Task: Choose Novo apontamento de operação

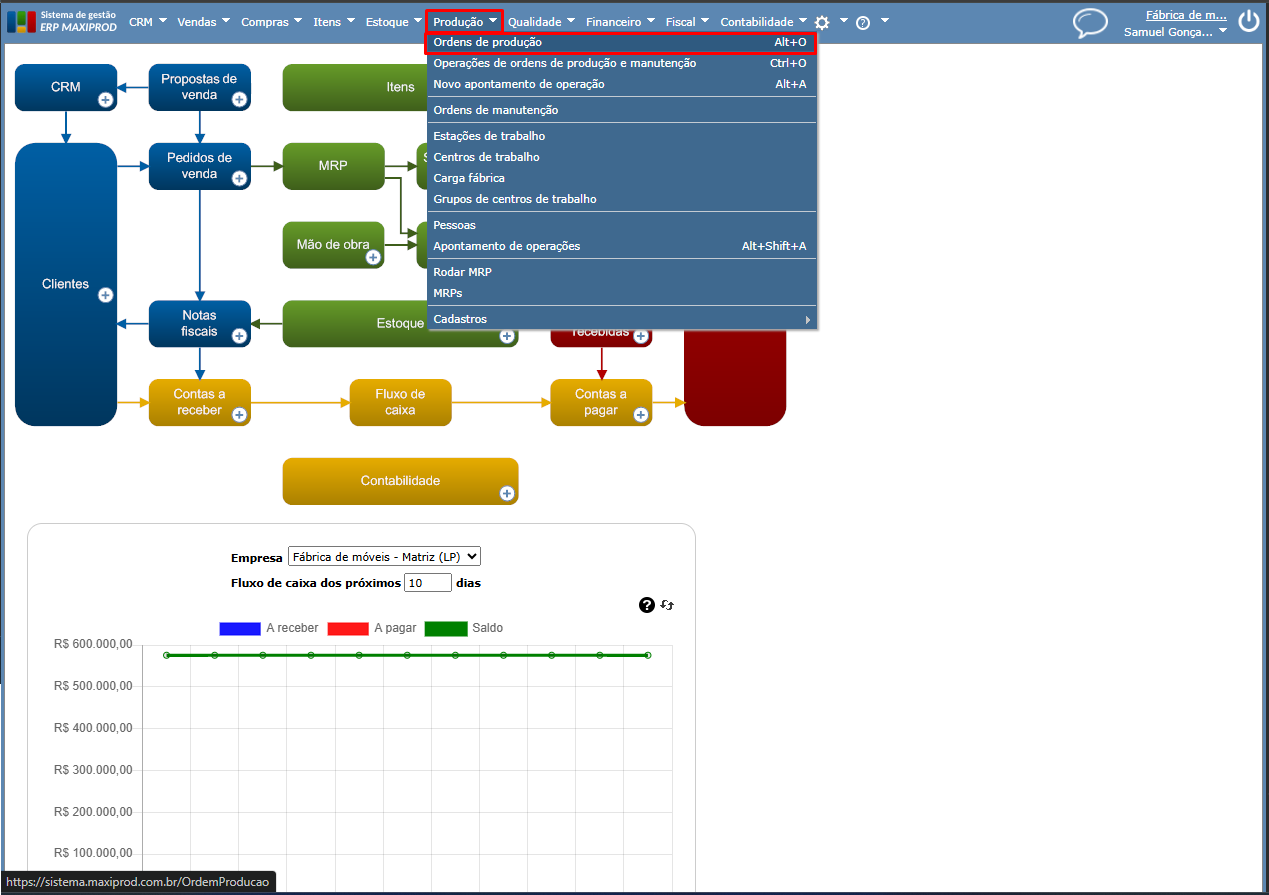Action: coord(622,84)
